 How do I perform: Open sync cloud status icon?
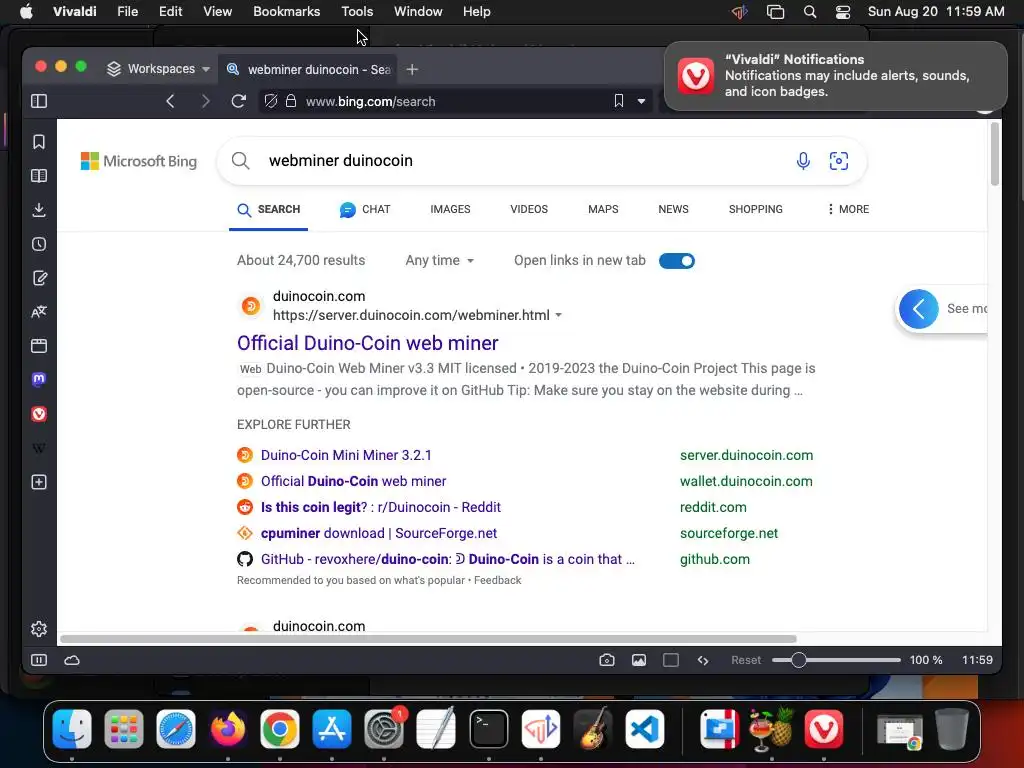[x=72, y=660]
